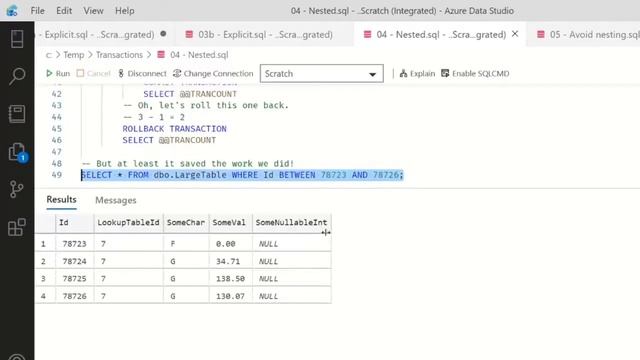Image resolution: width=640 pixels, height=360 pixels.
Task: Click the comment on line 48
Action: click(x=188, y=164)
